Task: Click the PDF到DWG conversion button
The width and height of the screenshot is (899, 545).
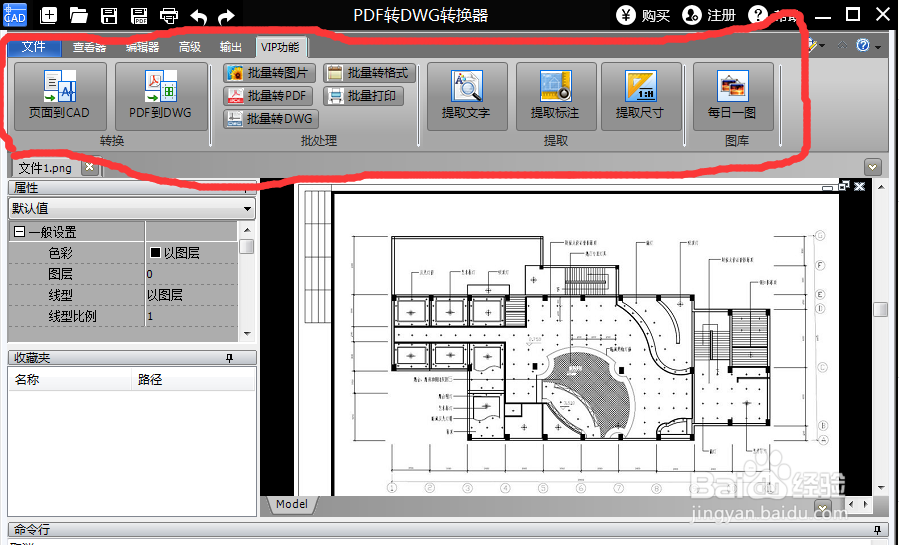Action: point(161,96)
